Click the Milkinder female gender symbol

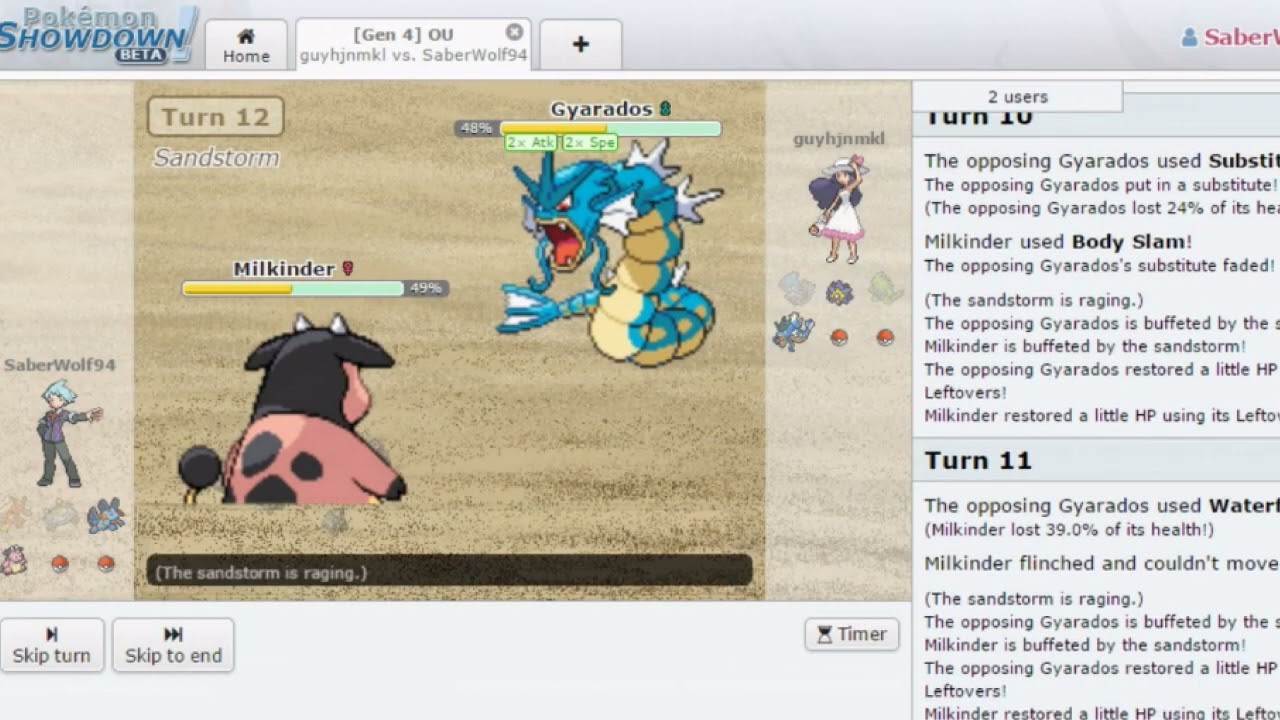pyautogui.click(x=348, y=269)
